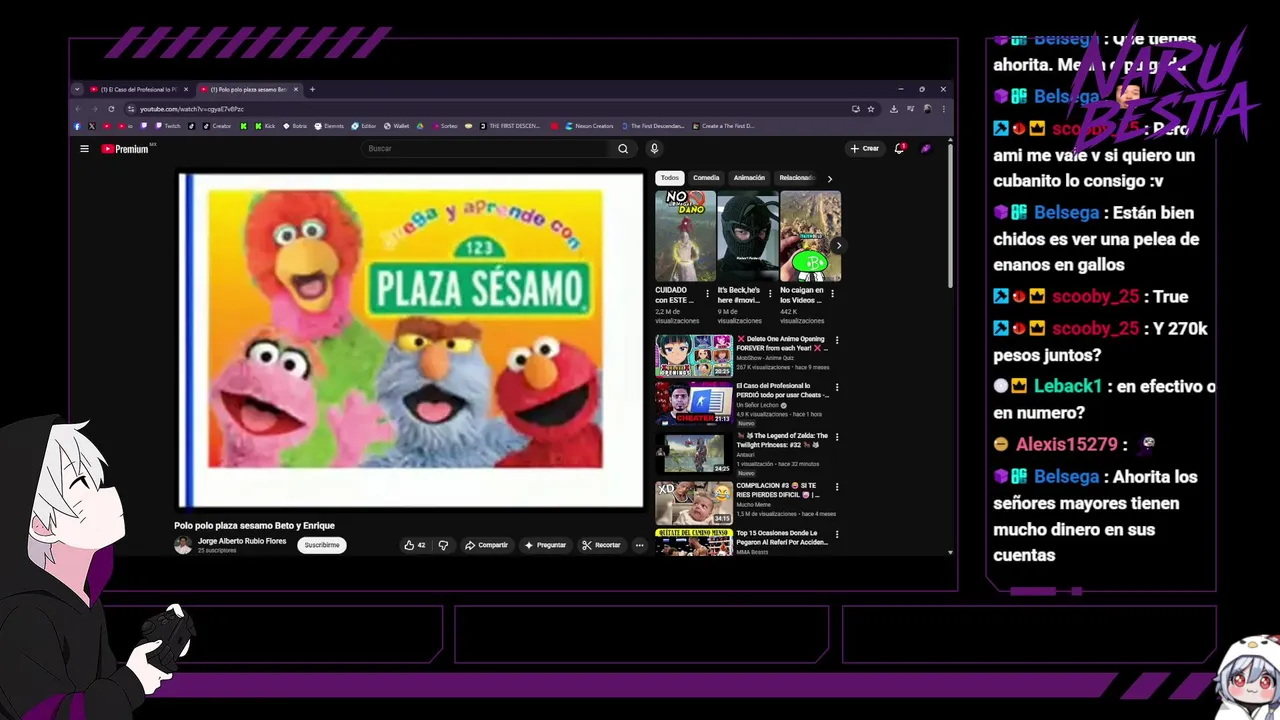Click the Crear create button
Image resolution: width=1280 pixels, height=720 pixels.
click(864, 148)
